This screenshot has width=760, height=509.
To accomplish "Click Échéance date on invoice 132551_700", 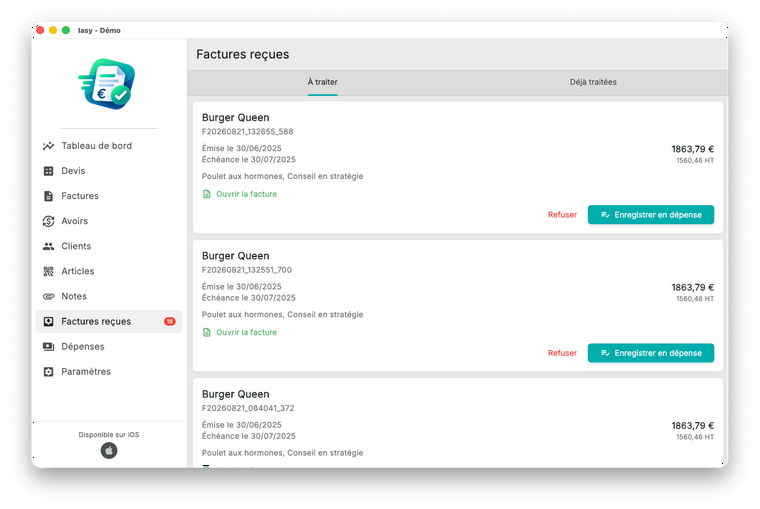I will 249,298.
